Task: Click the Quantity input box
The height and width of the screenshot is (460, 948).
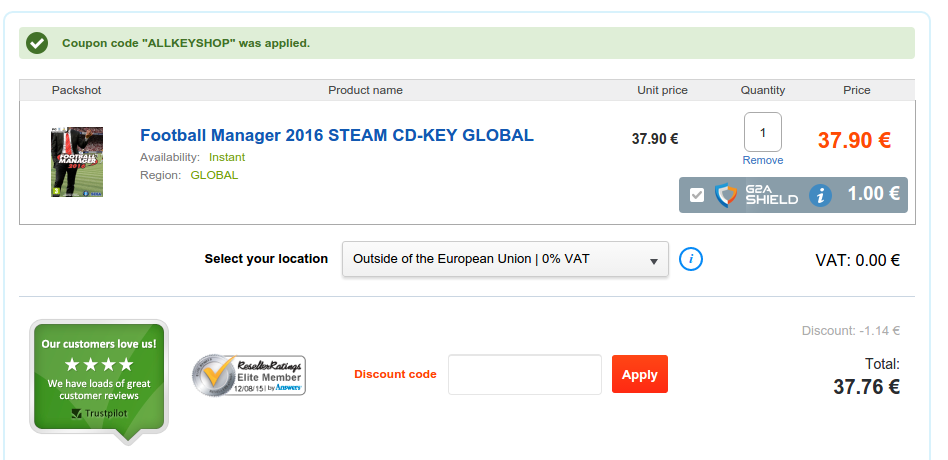Action: 762,132
